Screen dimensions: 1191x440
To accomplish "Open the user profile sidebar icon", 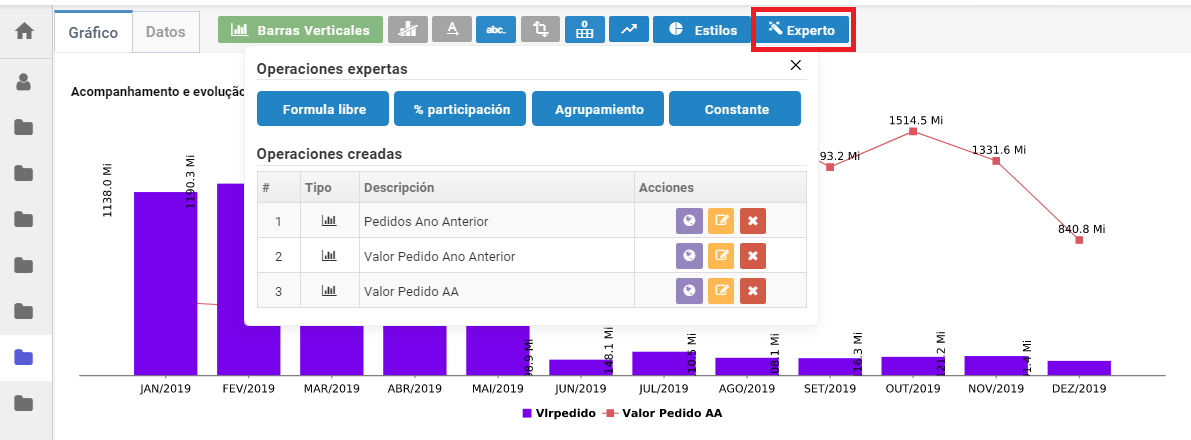I will [25, 82].
